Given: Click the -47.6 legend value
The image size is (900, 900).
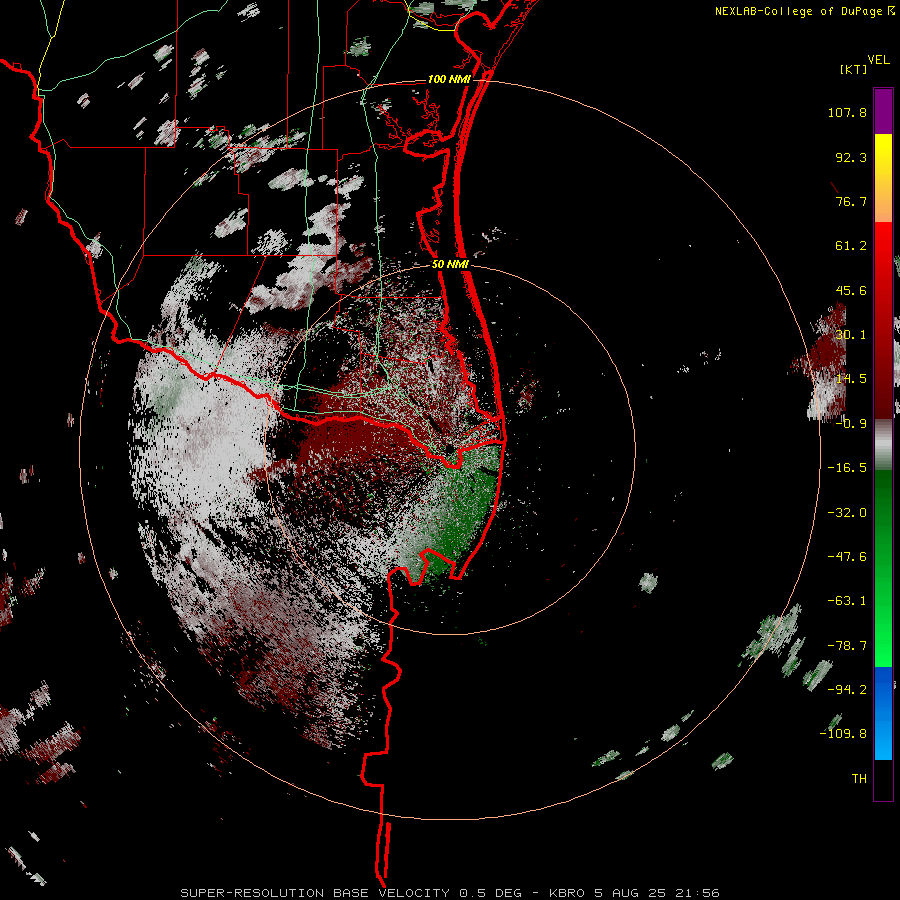Looking at the screenshot, I should pyautogui.click(x=847, y=557).
